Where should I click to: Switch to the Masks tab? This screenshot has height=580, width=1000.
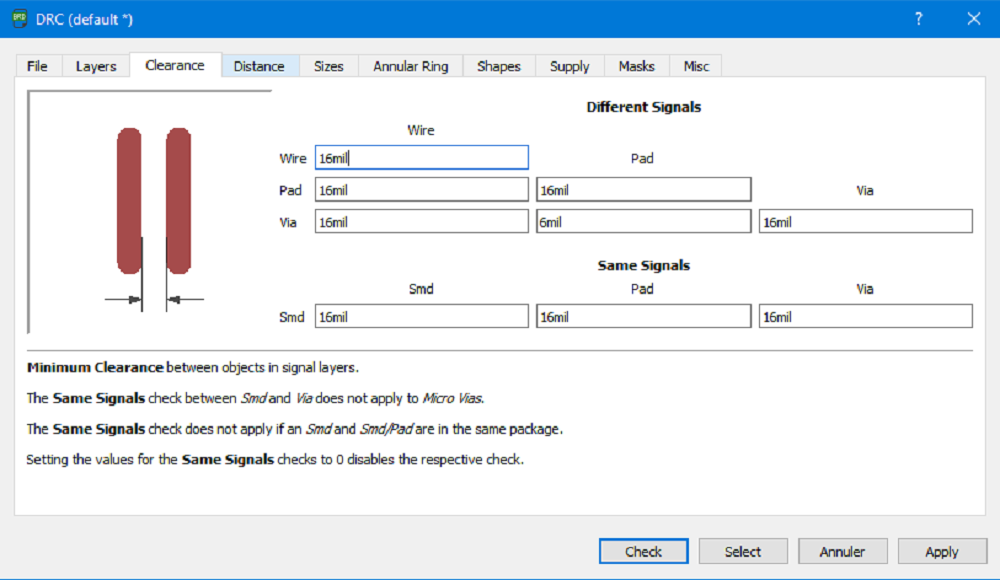click(636, 66)
